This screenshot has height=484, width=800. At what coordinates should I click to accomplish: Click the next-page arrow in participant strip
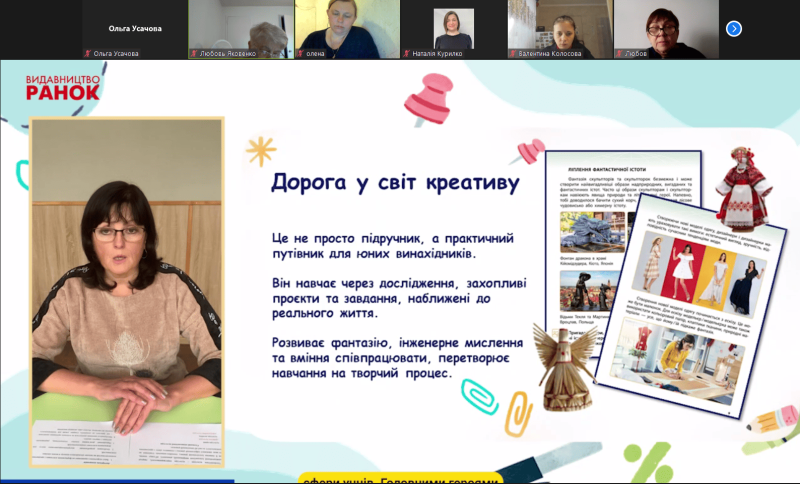point(733,29)
